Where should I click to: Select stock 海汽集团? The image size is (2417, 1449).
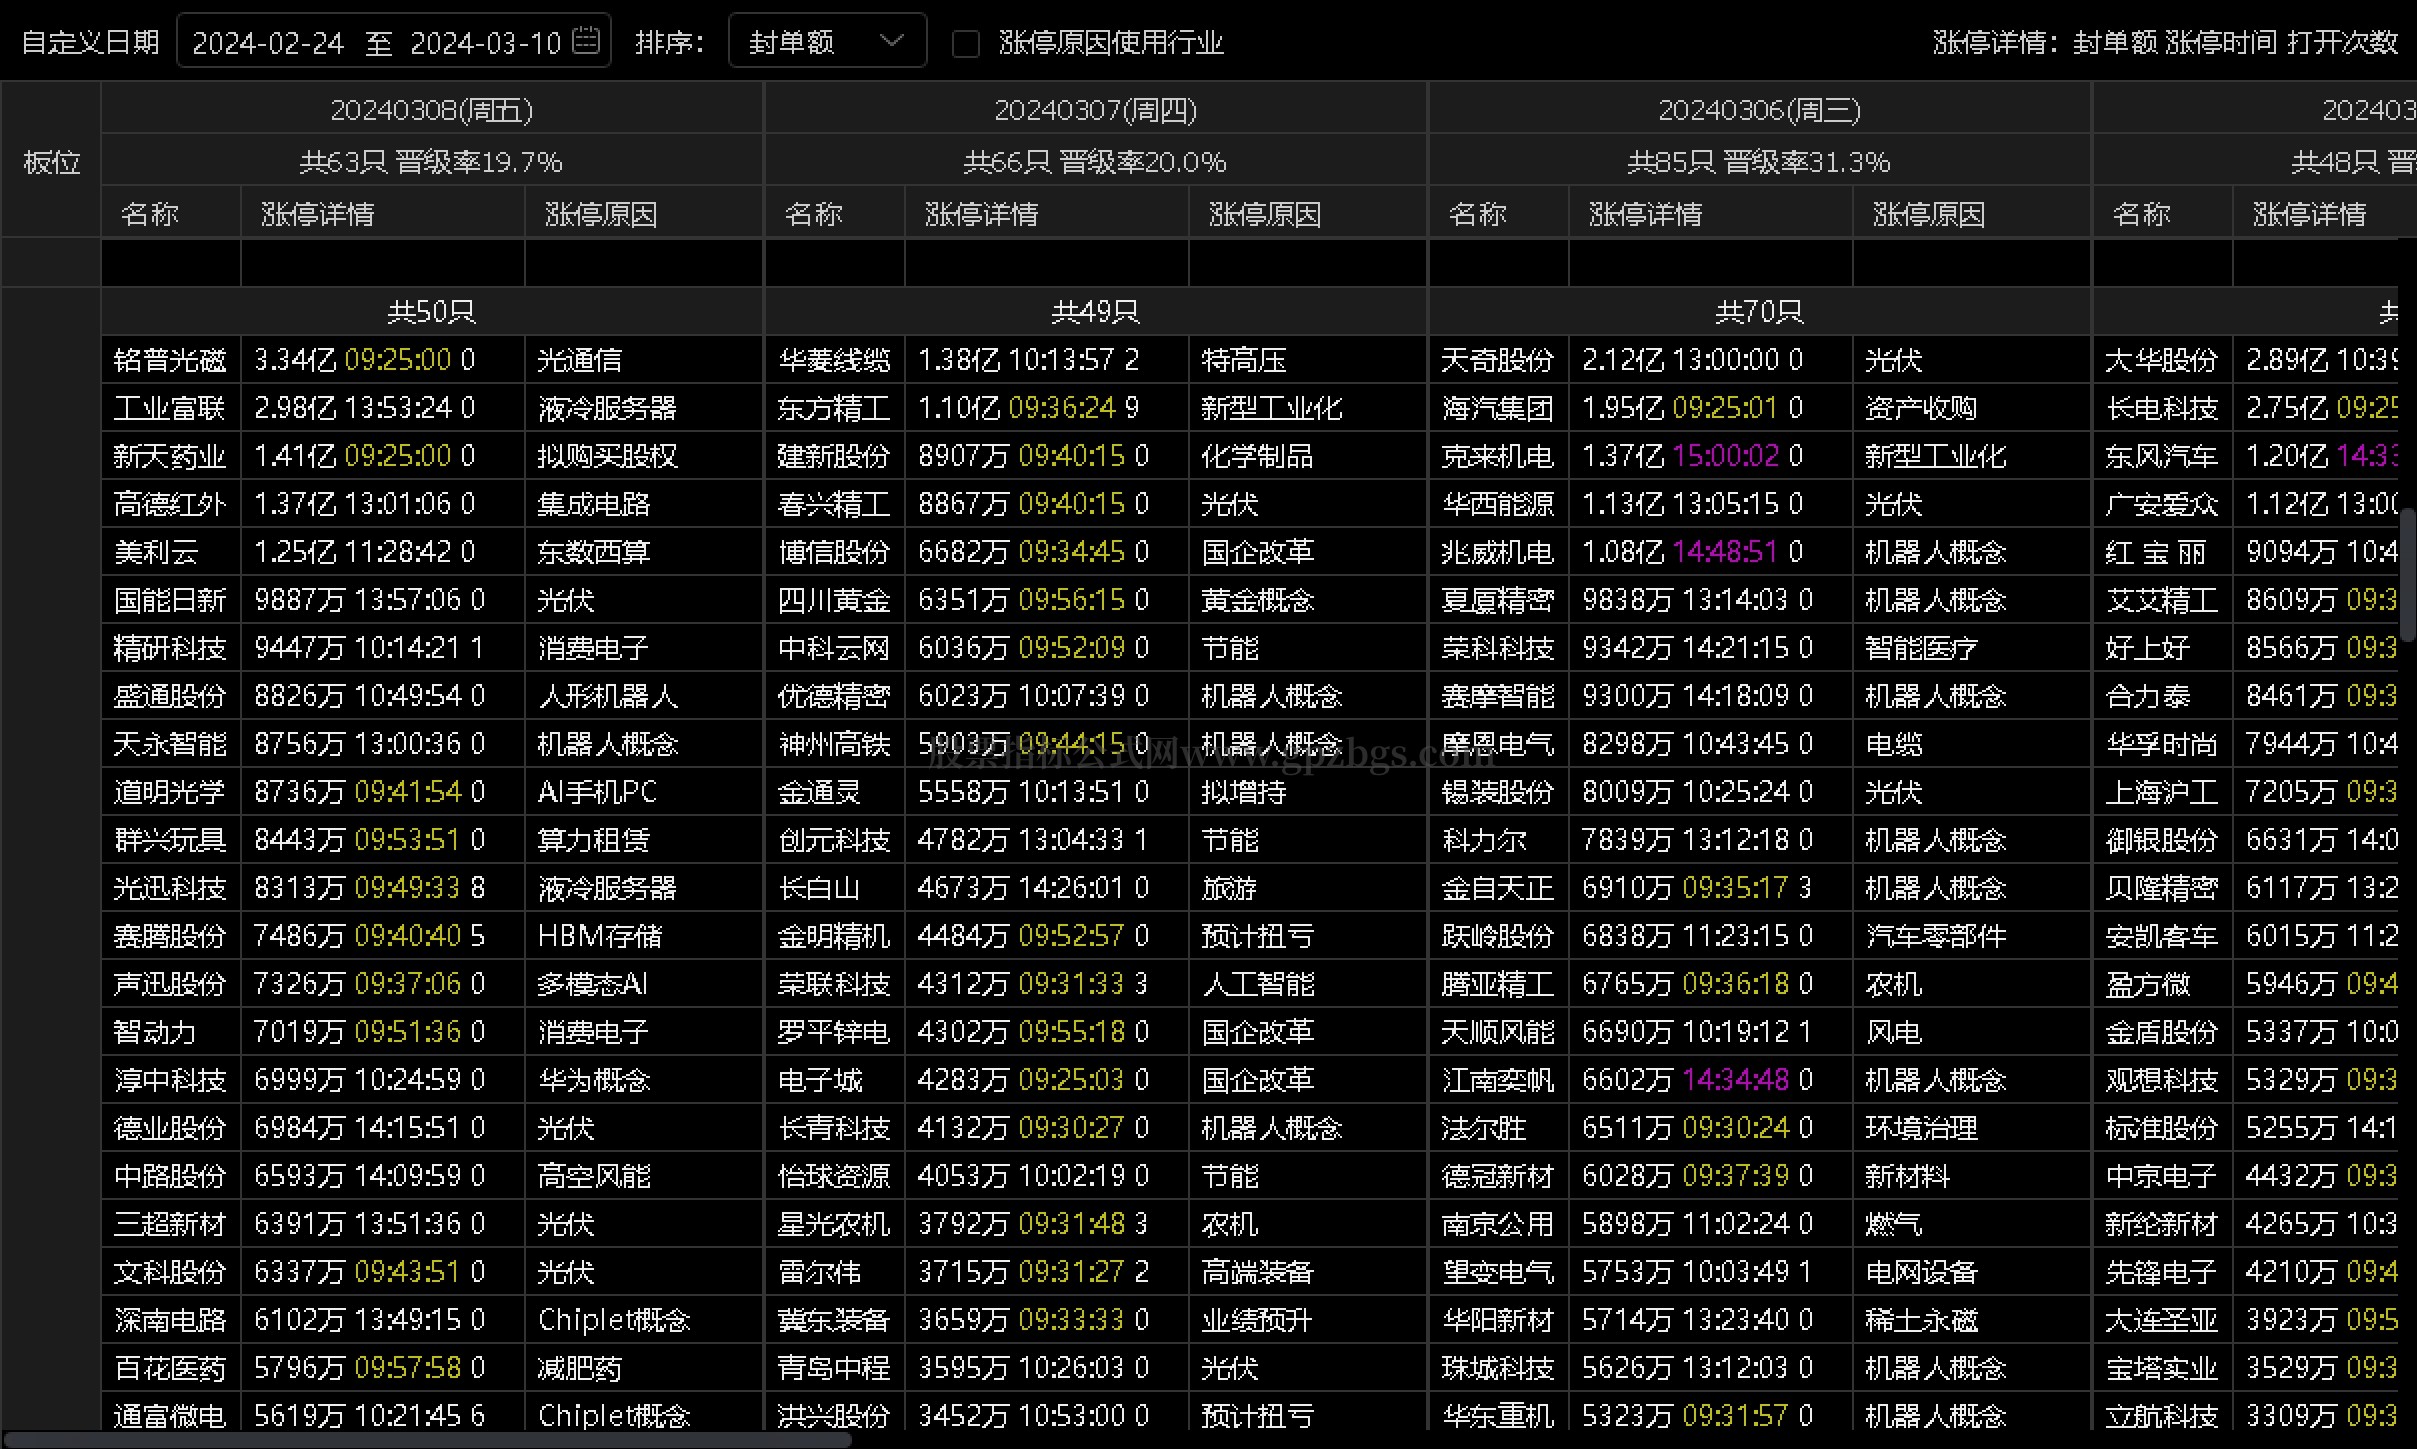1498,407
